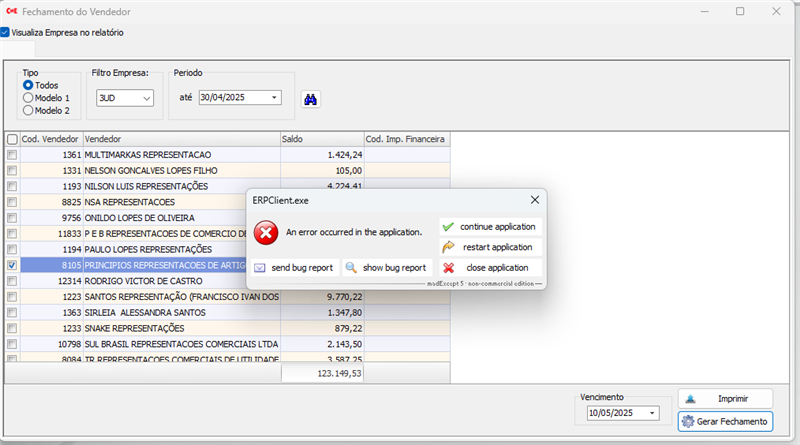800x445 pixels.
Task: Click the Vendedor column header
Action: coord(180,139)
